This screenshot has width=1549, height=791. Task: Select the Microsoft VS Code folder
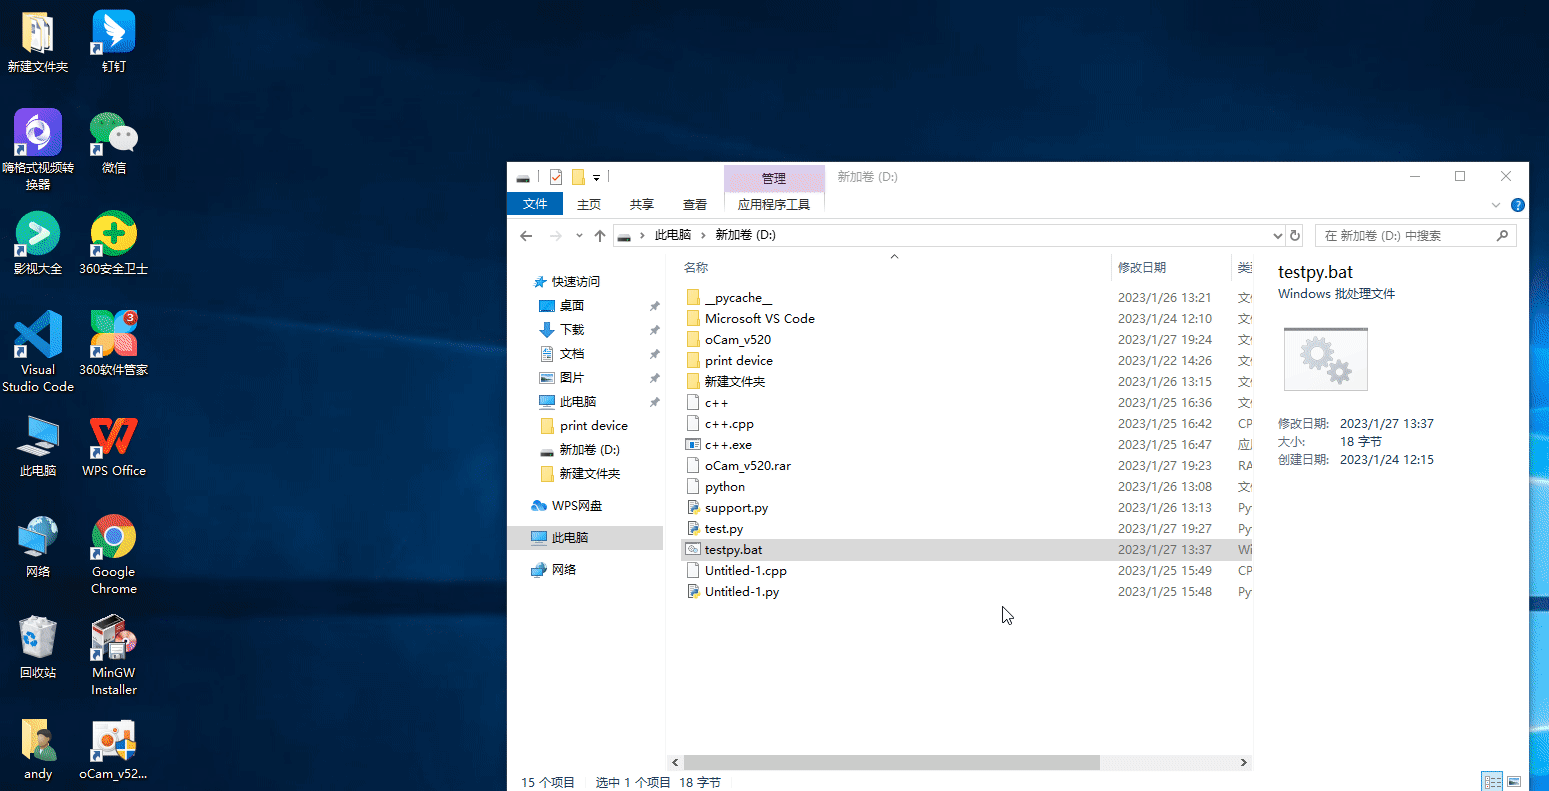pos(759,319)
